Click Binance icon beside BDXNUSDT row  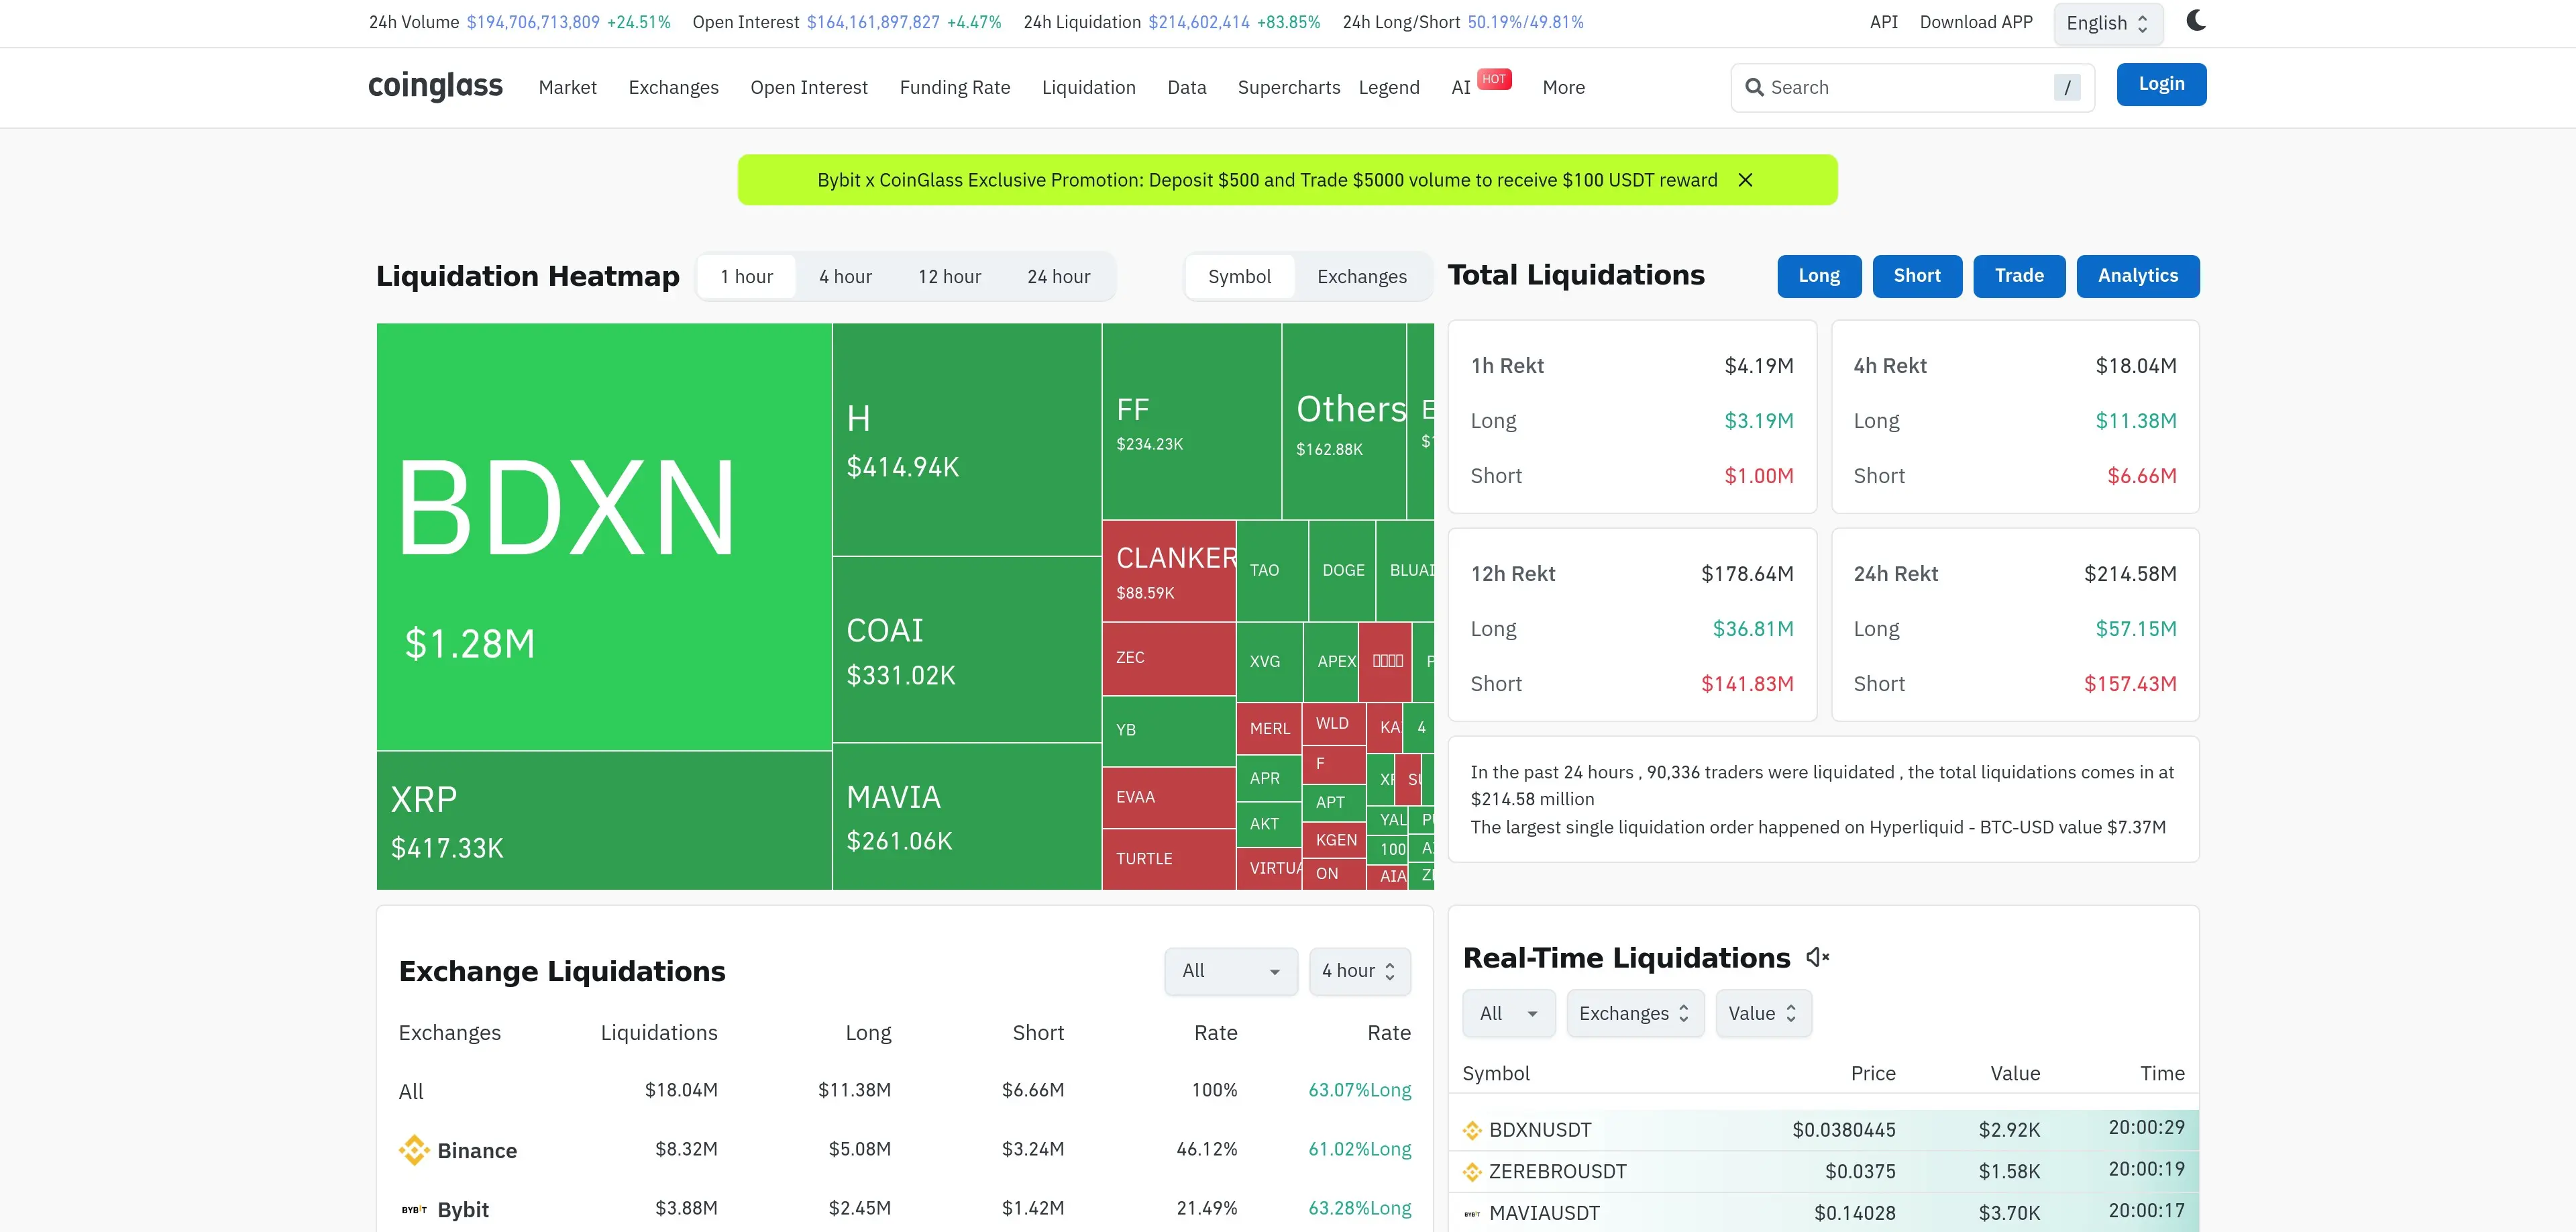[1472, 1130]
